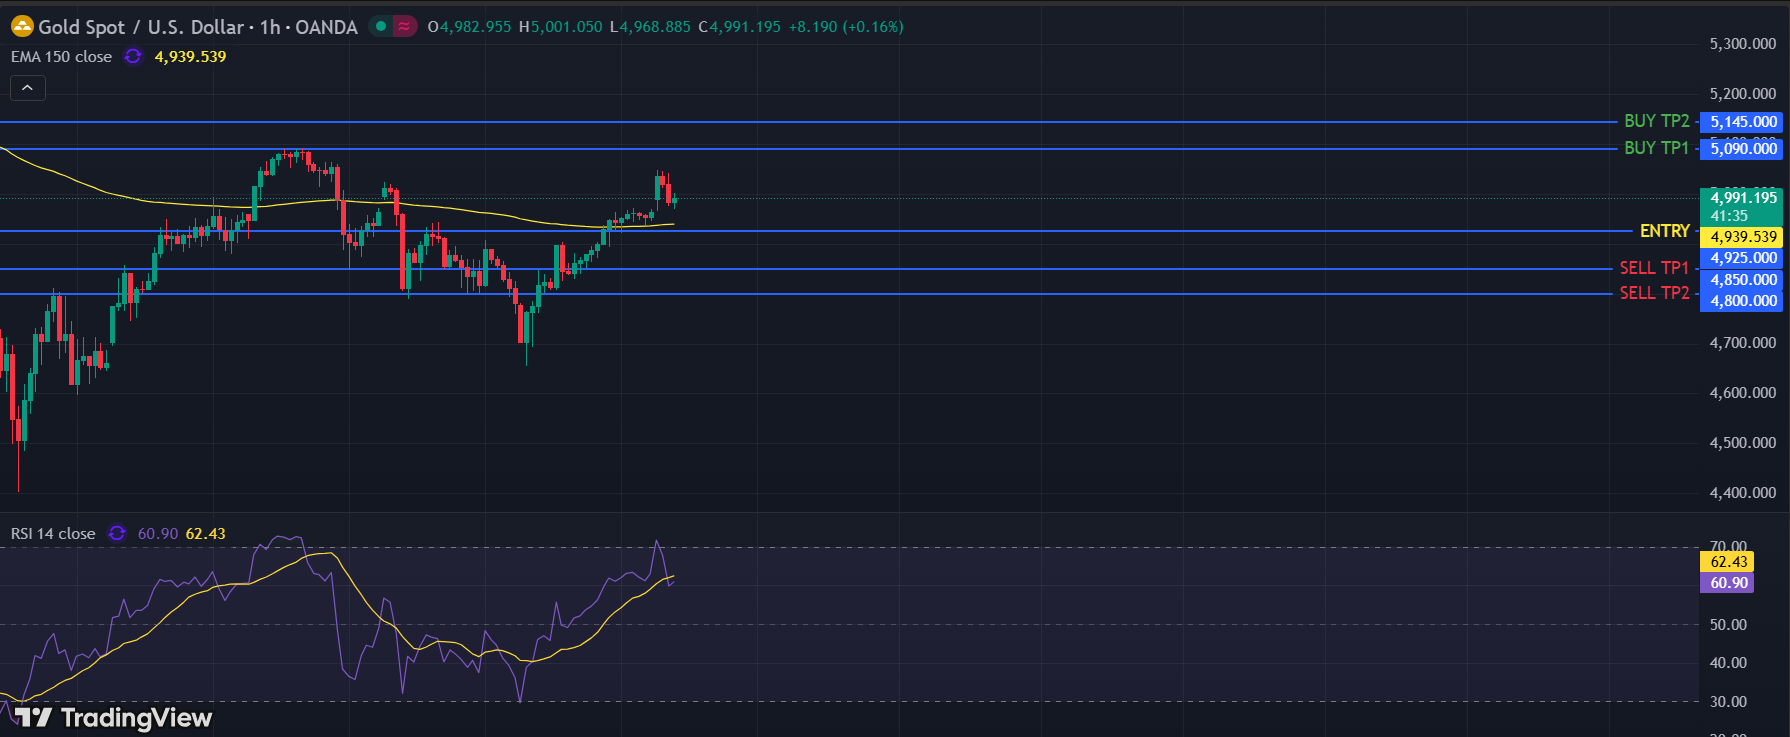This screenshot has height=737, width=1790.
Task: Click the BUY TP1 line label
Action: pyautogui.click(x=1656, y=148)
